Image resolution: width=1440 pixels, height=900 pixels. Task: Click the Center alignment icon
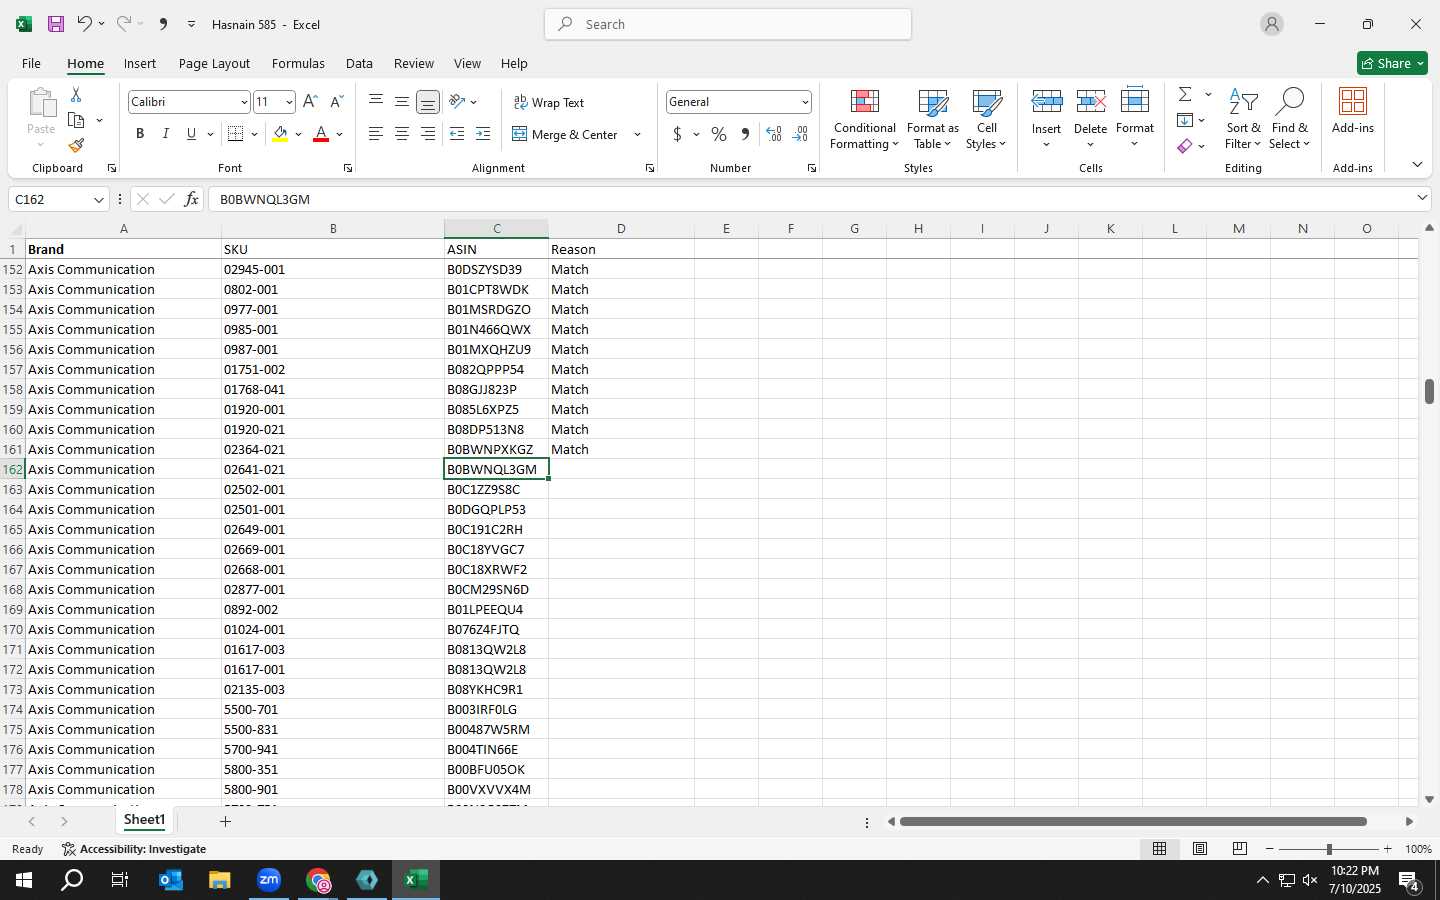pos(401,134)
